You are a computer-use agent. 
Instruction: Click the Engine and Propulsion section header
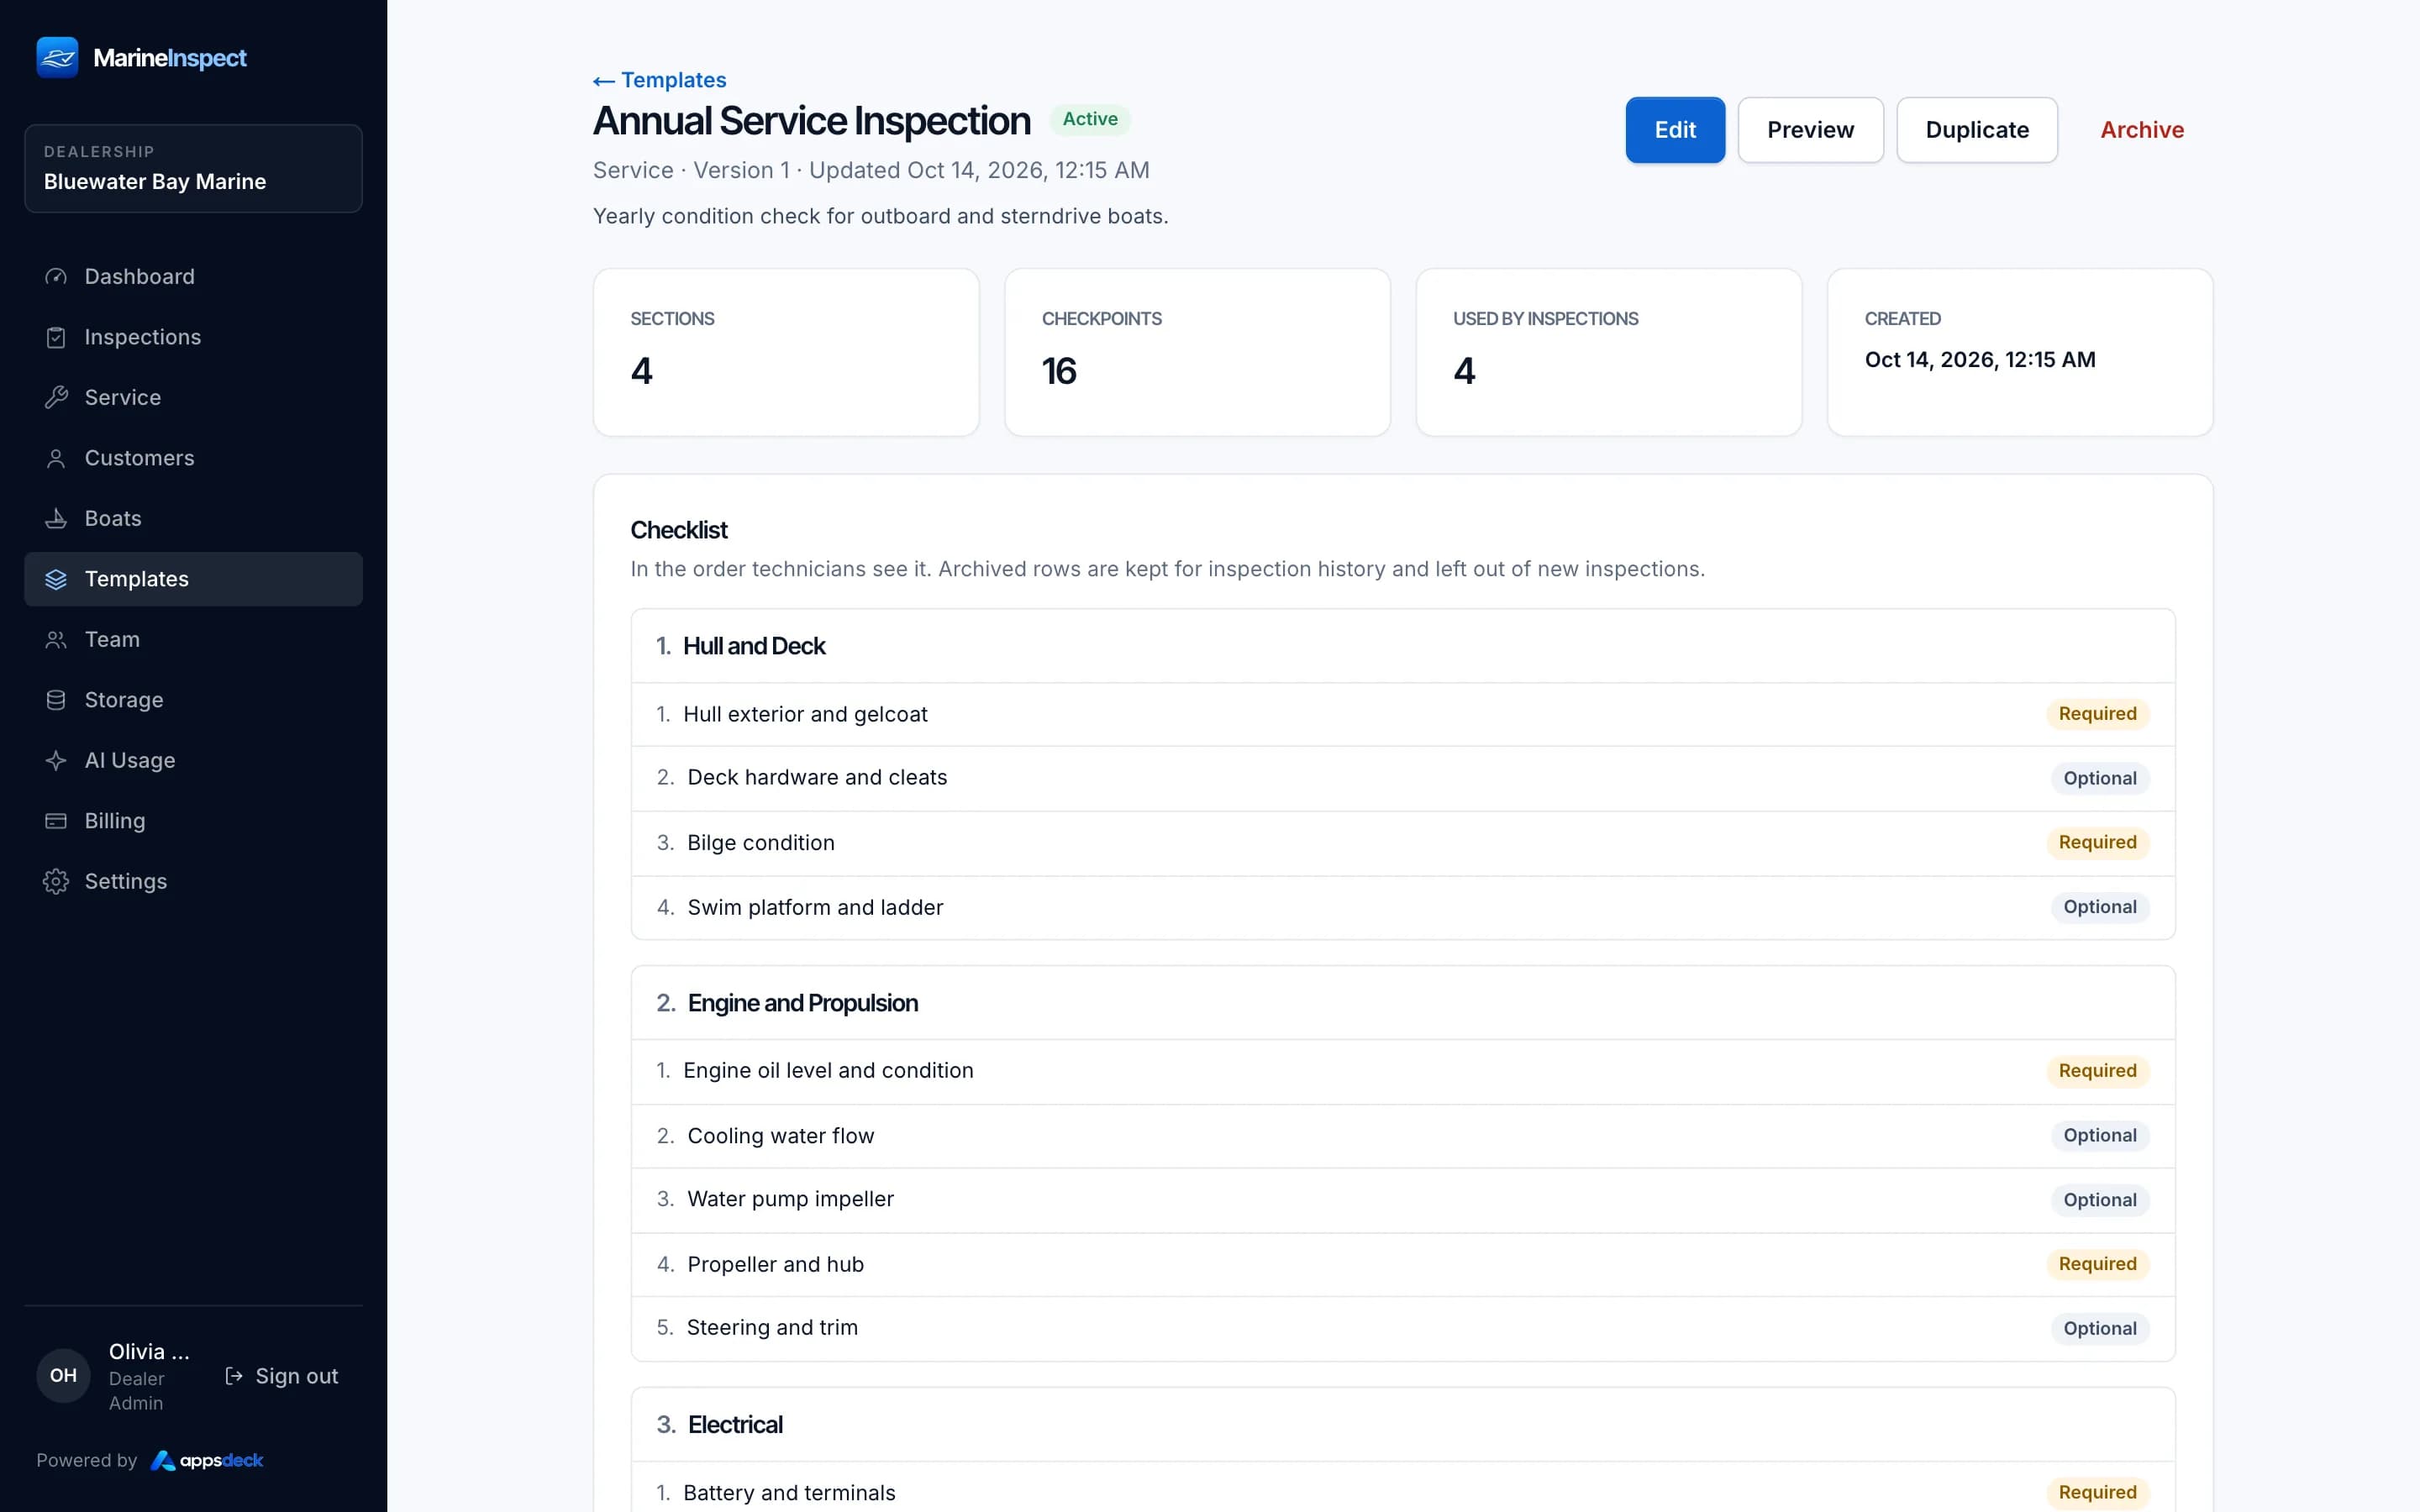pos(1403,1003)
